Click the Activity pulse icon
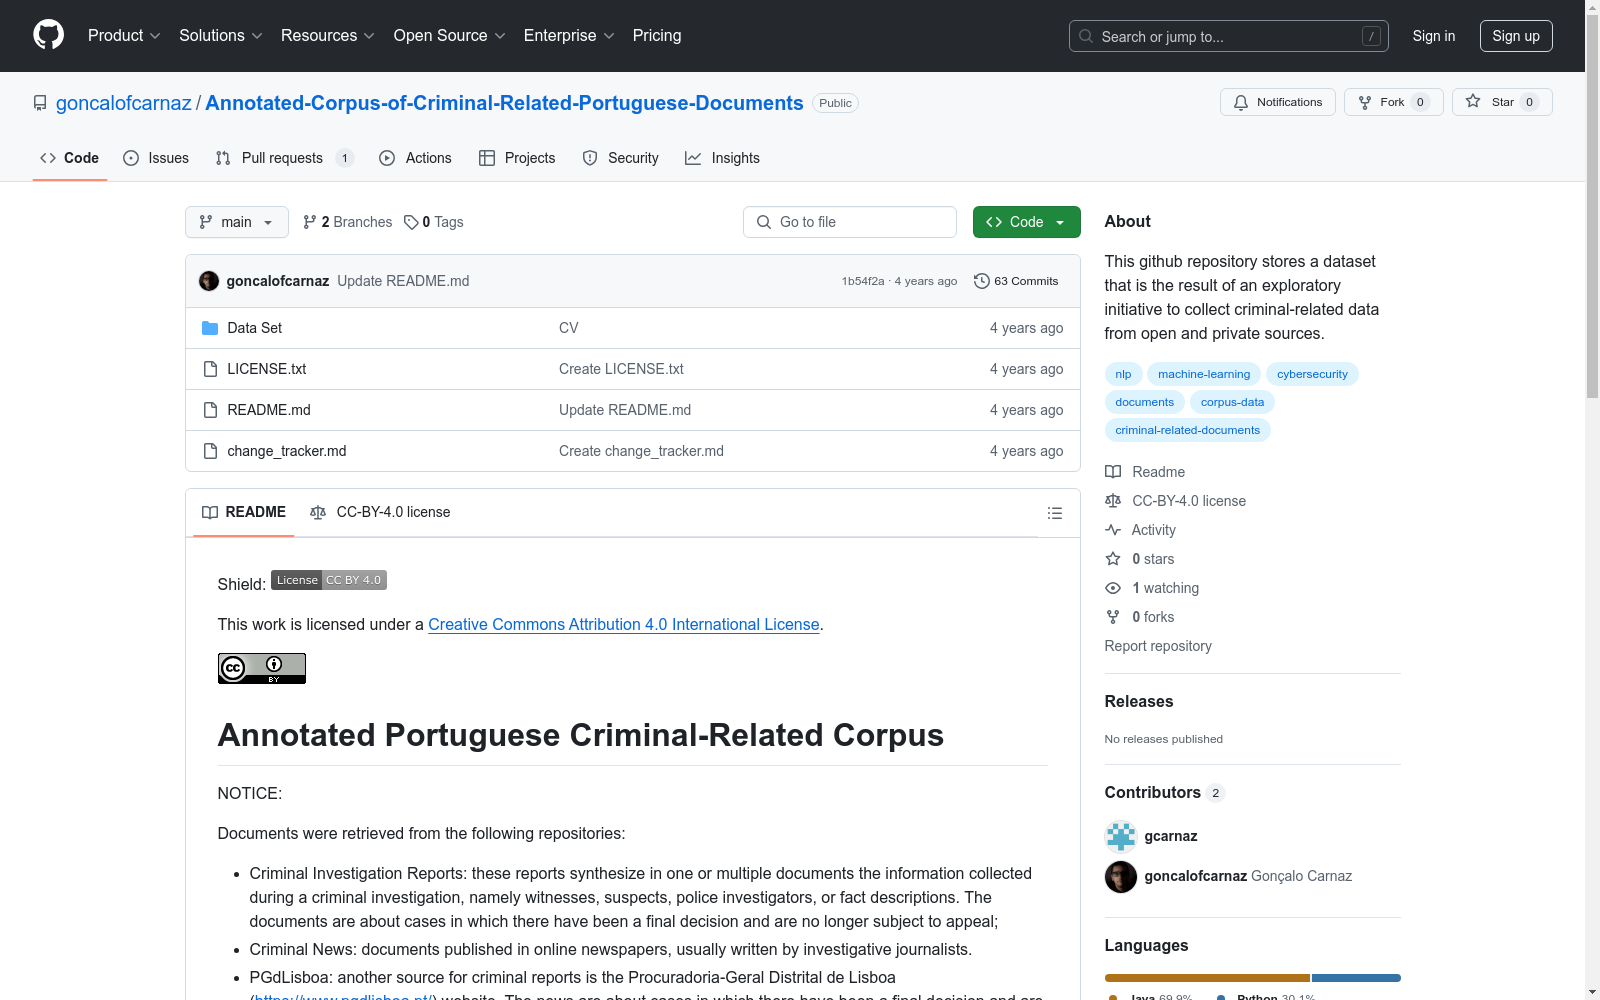The image size is (1600, 1000). (x=1113, y=530)
